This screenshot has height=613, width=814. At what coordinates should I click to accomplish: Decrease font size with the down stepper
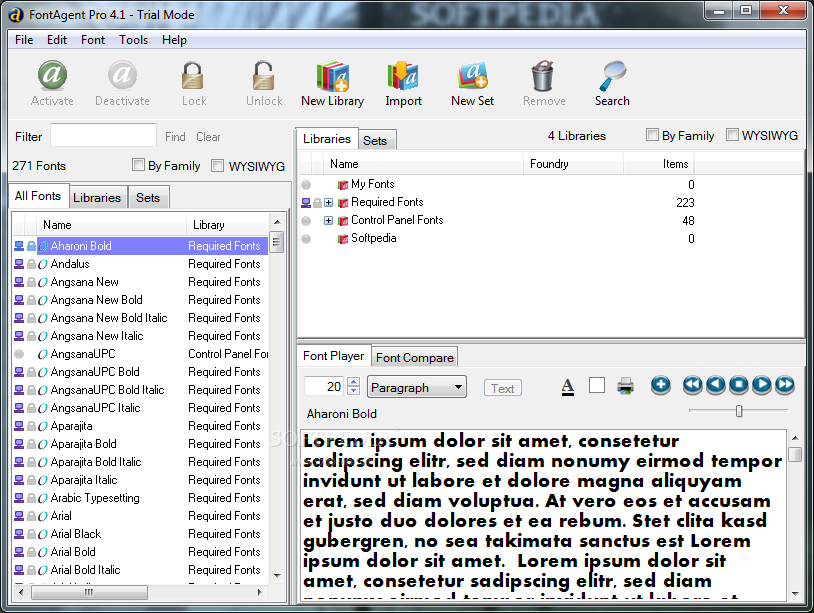click(354, 390)
